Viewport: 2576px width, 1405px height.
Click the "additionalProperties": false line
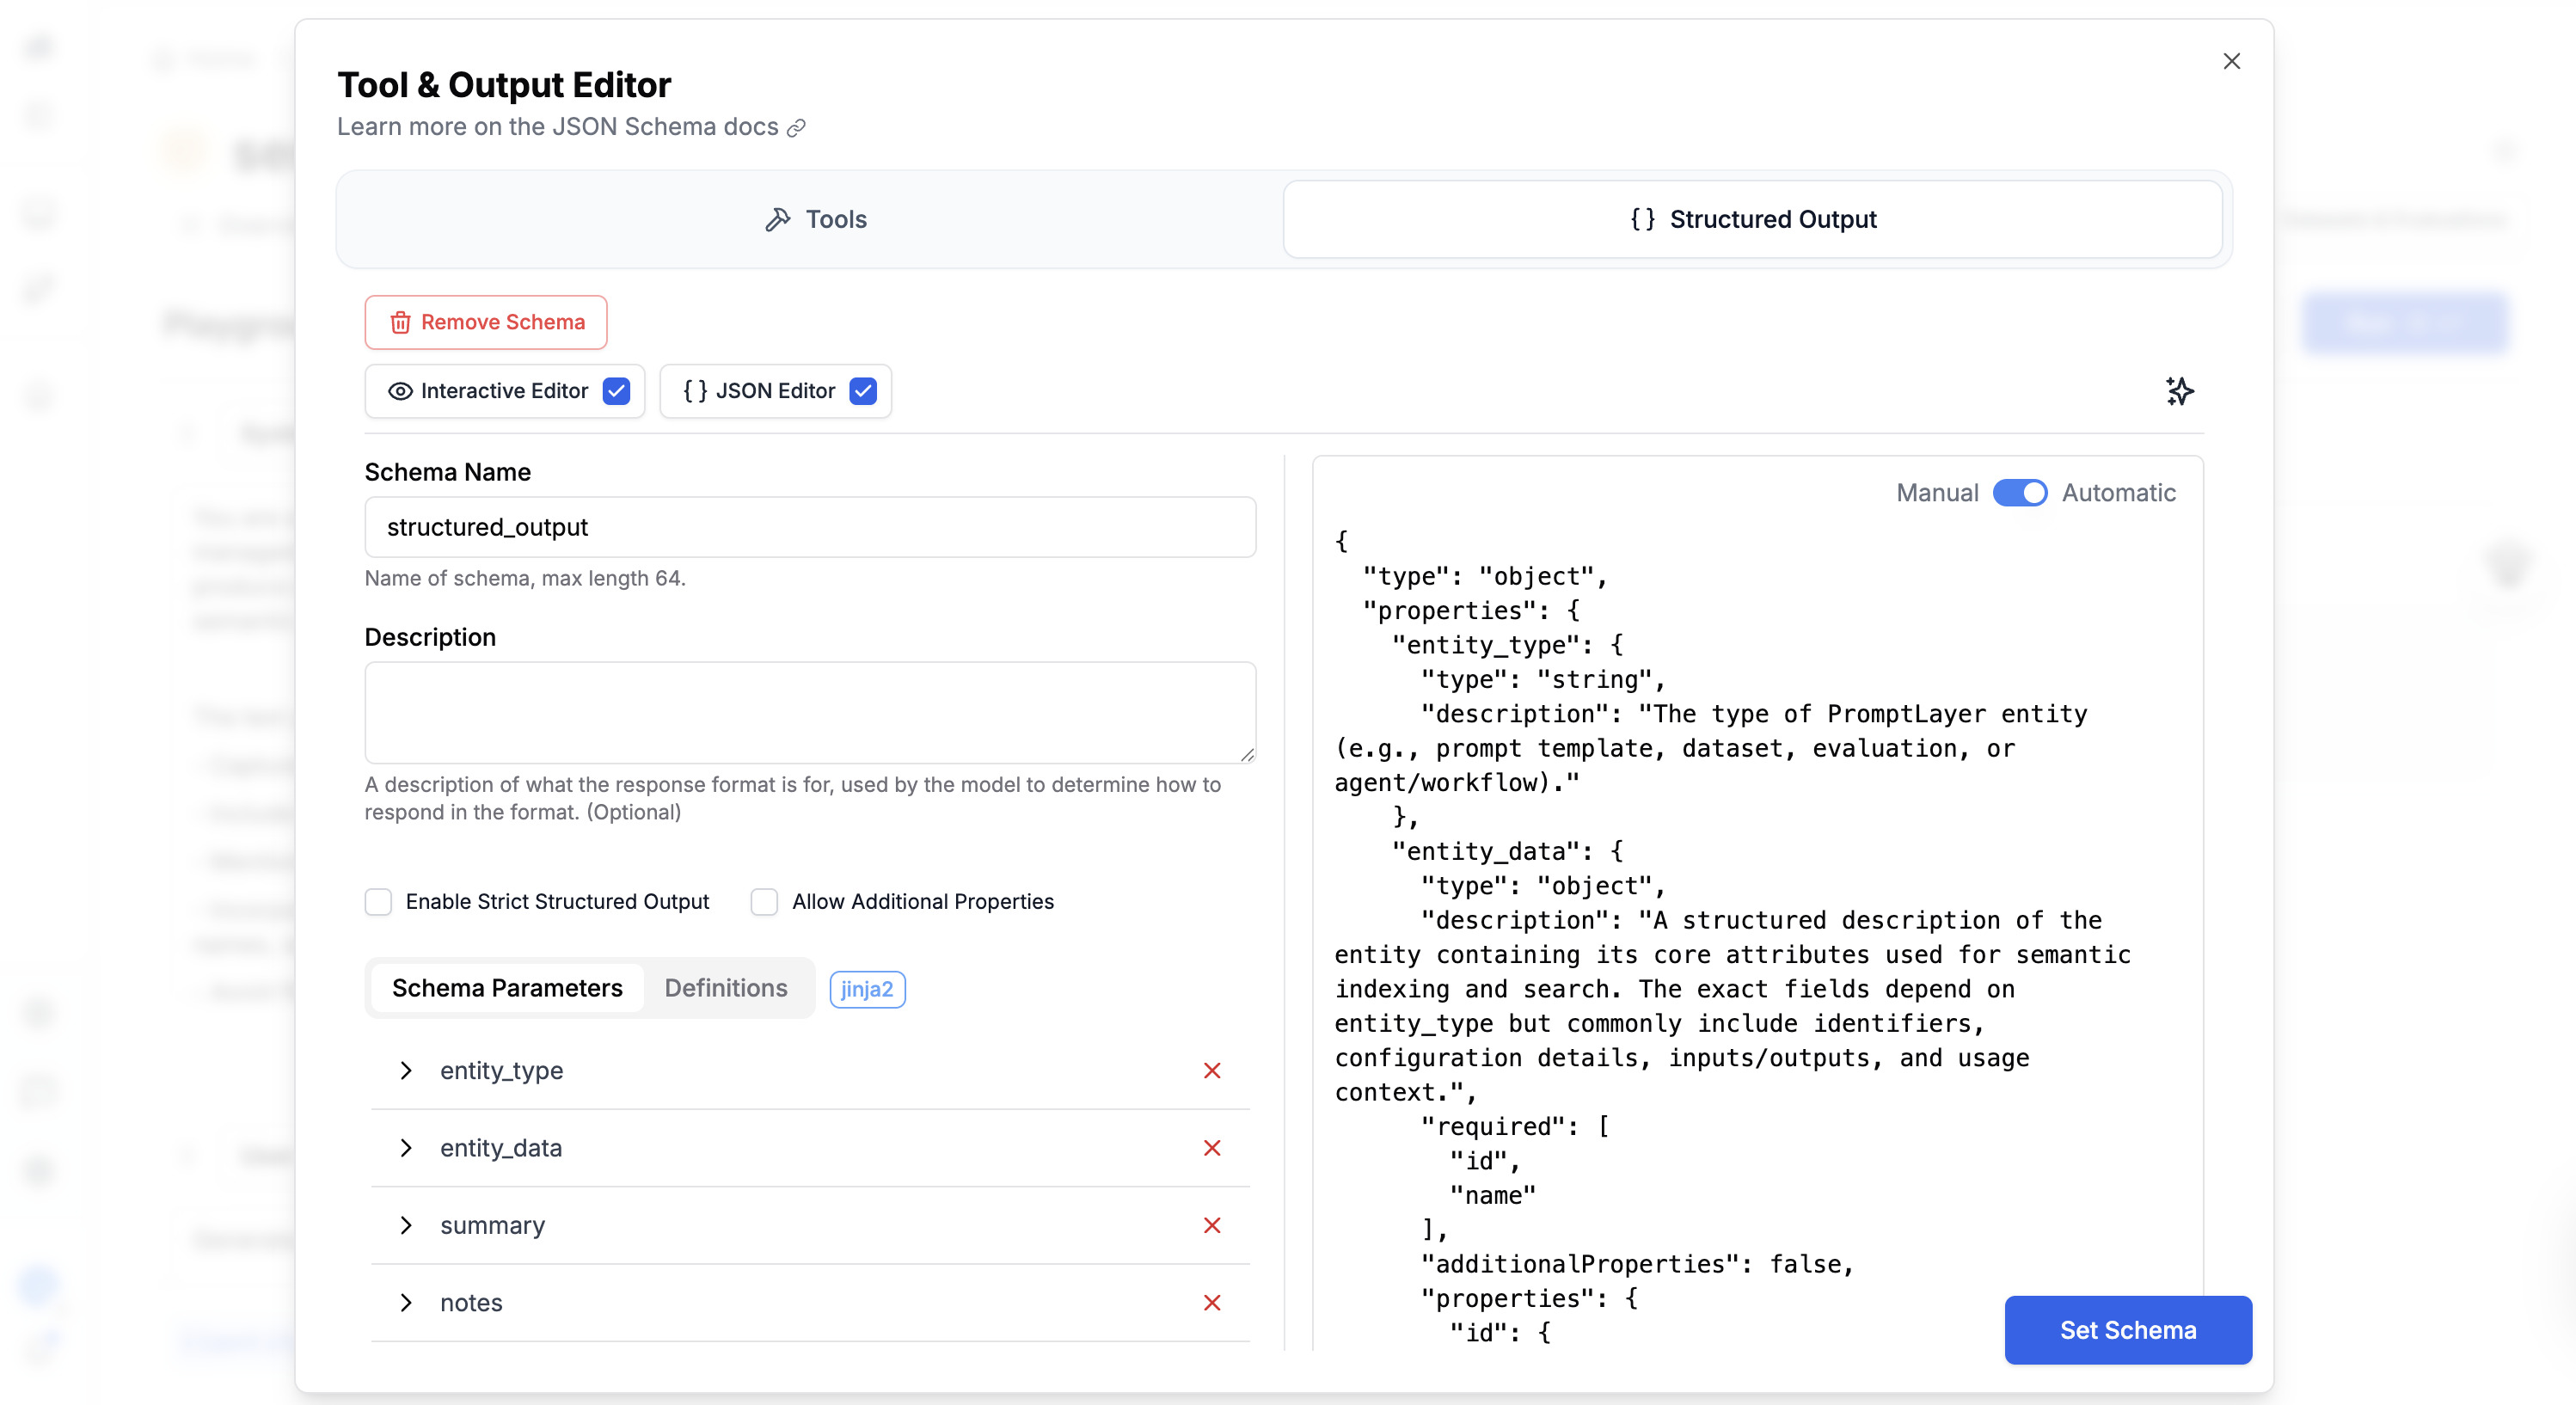coord(1637,1264)
